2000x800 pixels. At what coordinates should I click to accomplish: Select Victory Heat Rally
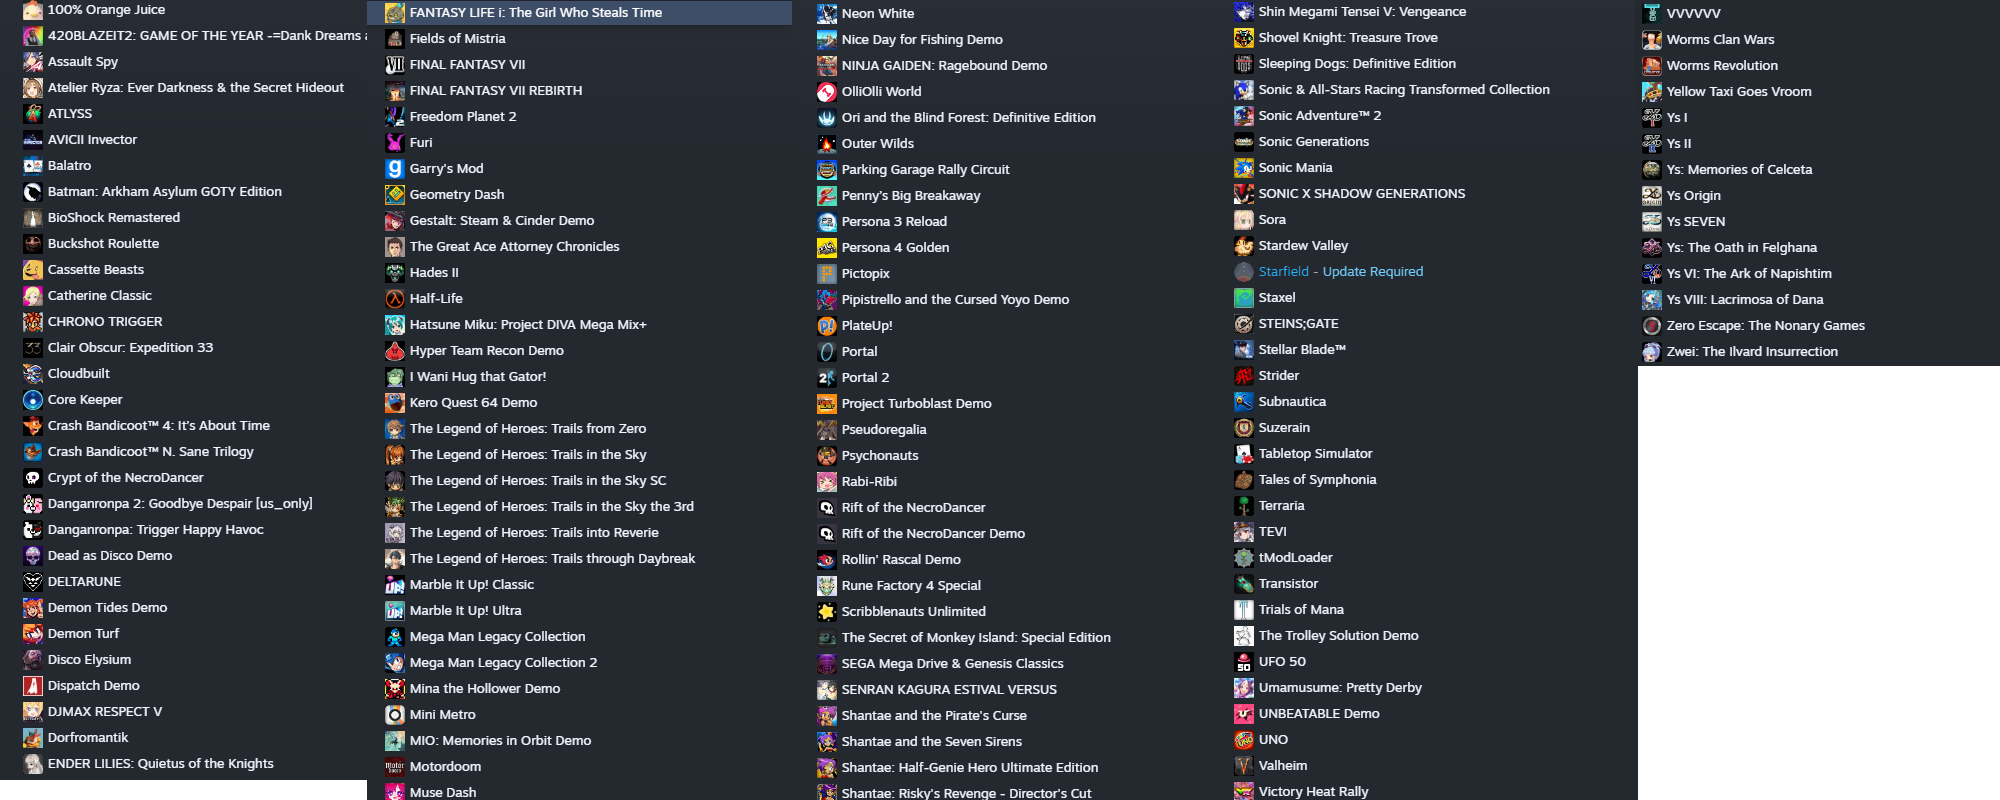1313,792
